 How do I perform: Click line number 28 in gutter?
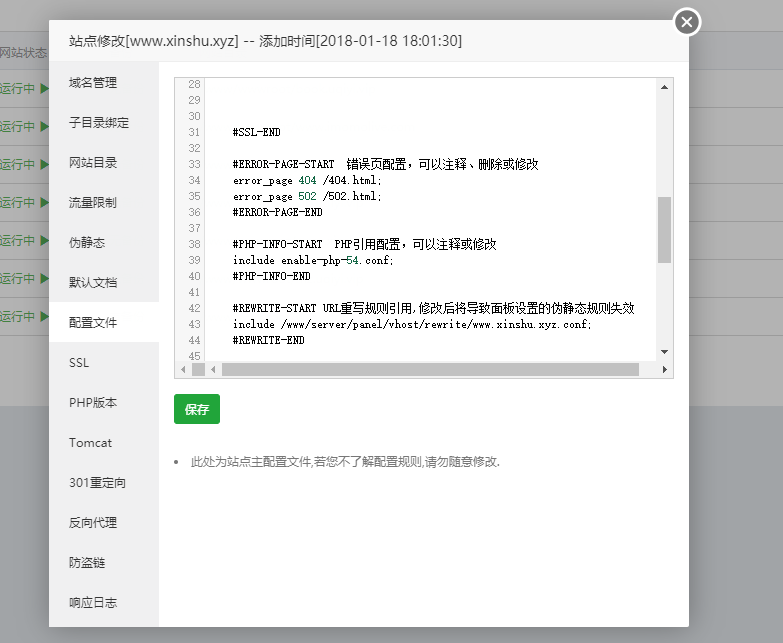[x=194, y=84]
